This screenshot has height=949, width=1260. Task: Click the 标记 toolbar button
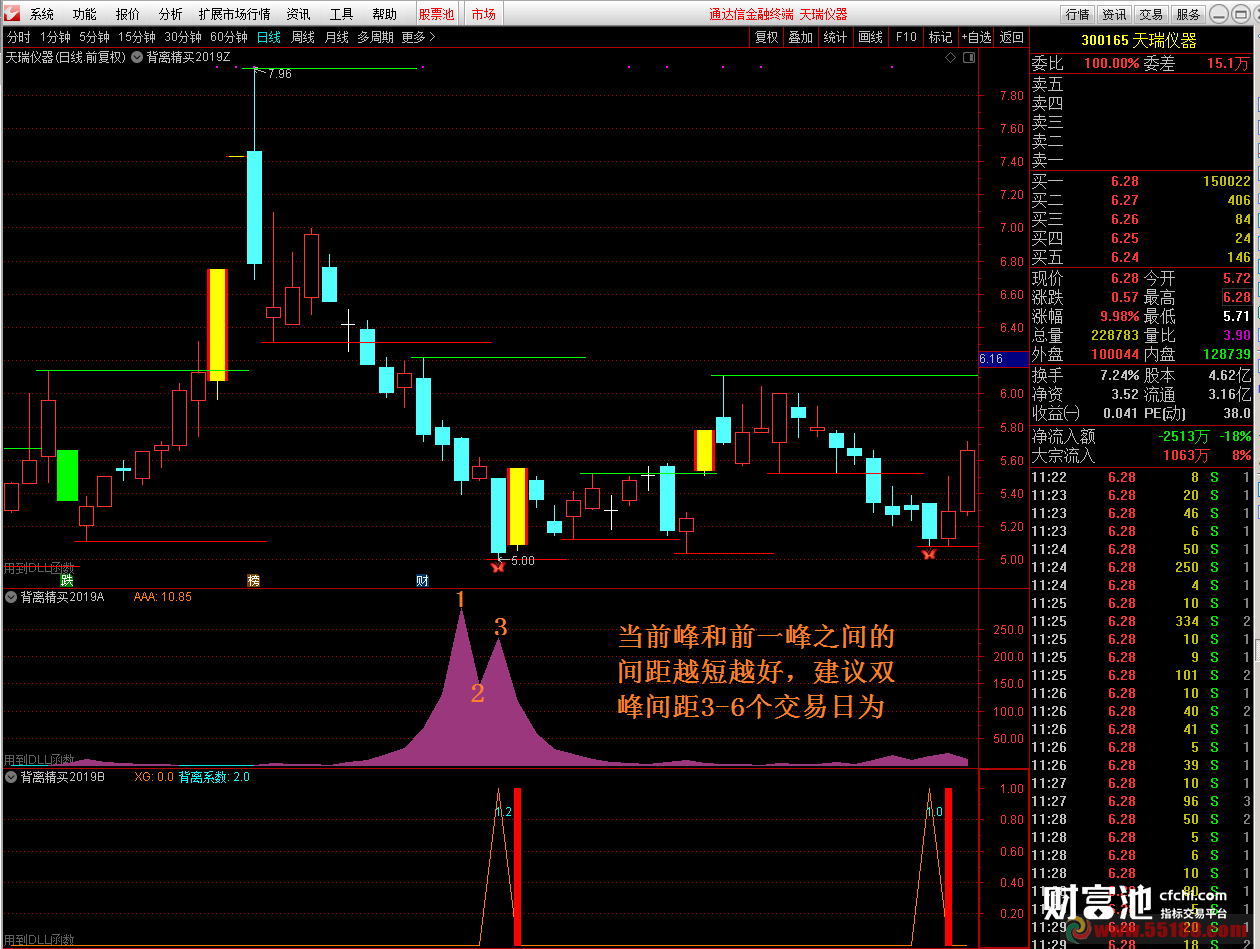coord(941,37)
